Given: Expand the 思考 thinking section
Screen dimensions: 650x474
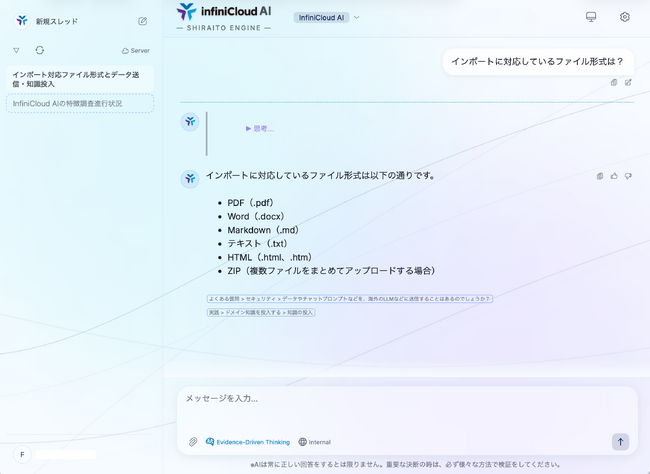Looking at the screenshot, I should [260, 129].
